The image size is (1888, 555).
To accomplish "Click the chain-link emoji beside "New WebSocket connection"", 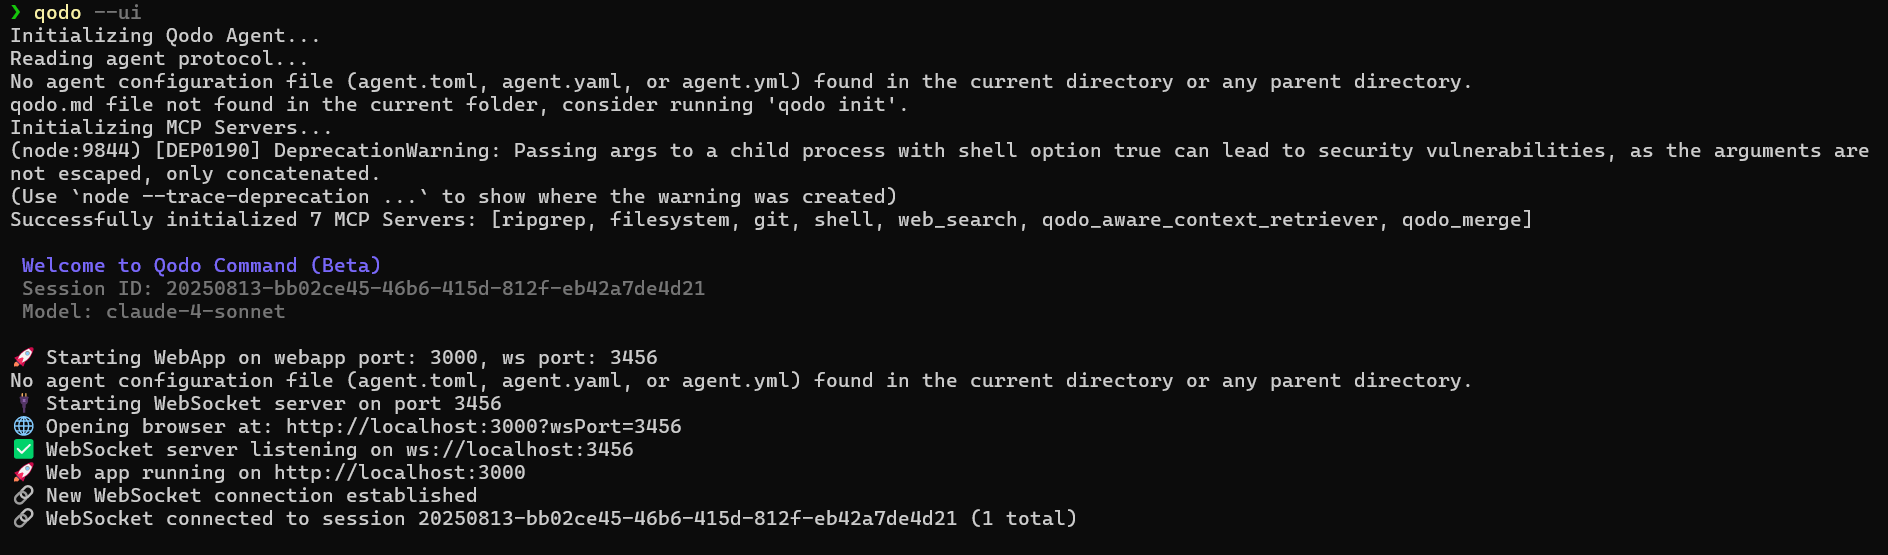I will coord(23,496).
